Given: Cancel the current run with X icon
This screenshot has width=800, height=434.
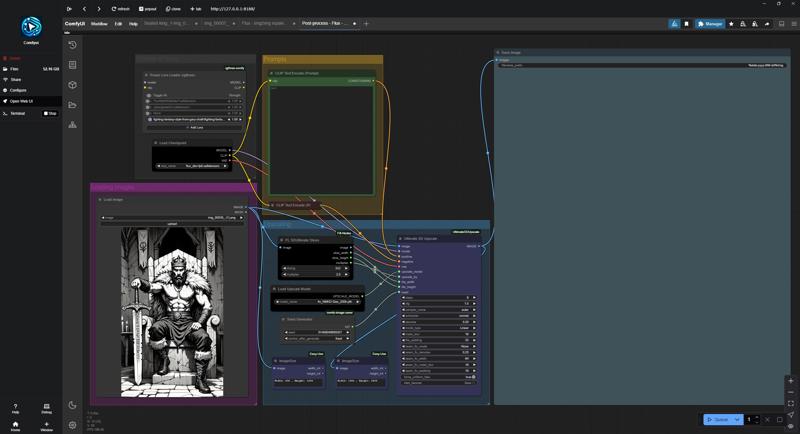Looking at the screenshot, I should 767,419.
